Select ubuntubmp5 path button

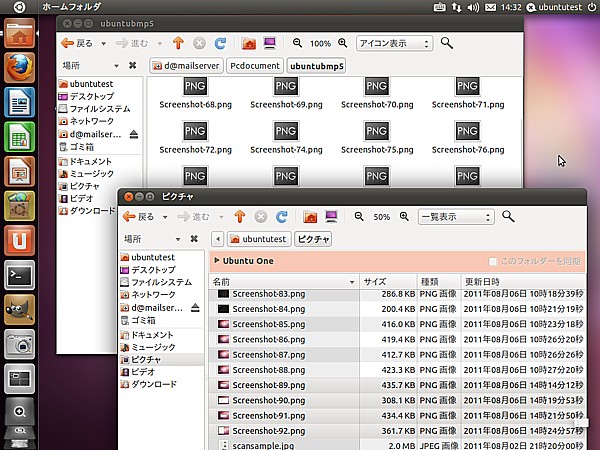coord(316,66)
